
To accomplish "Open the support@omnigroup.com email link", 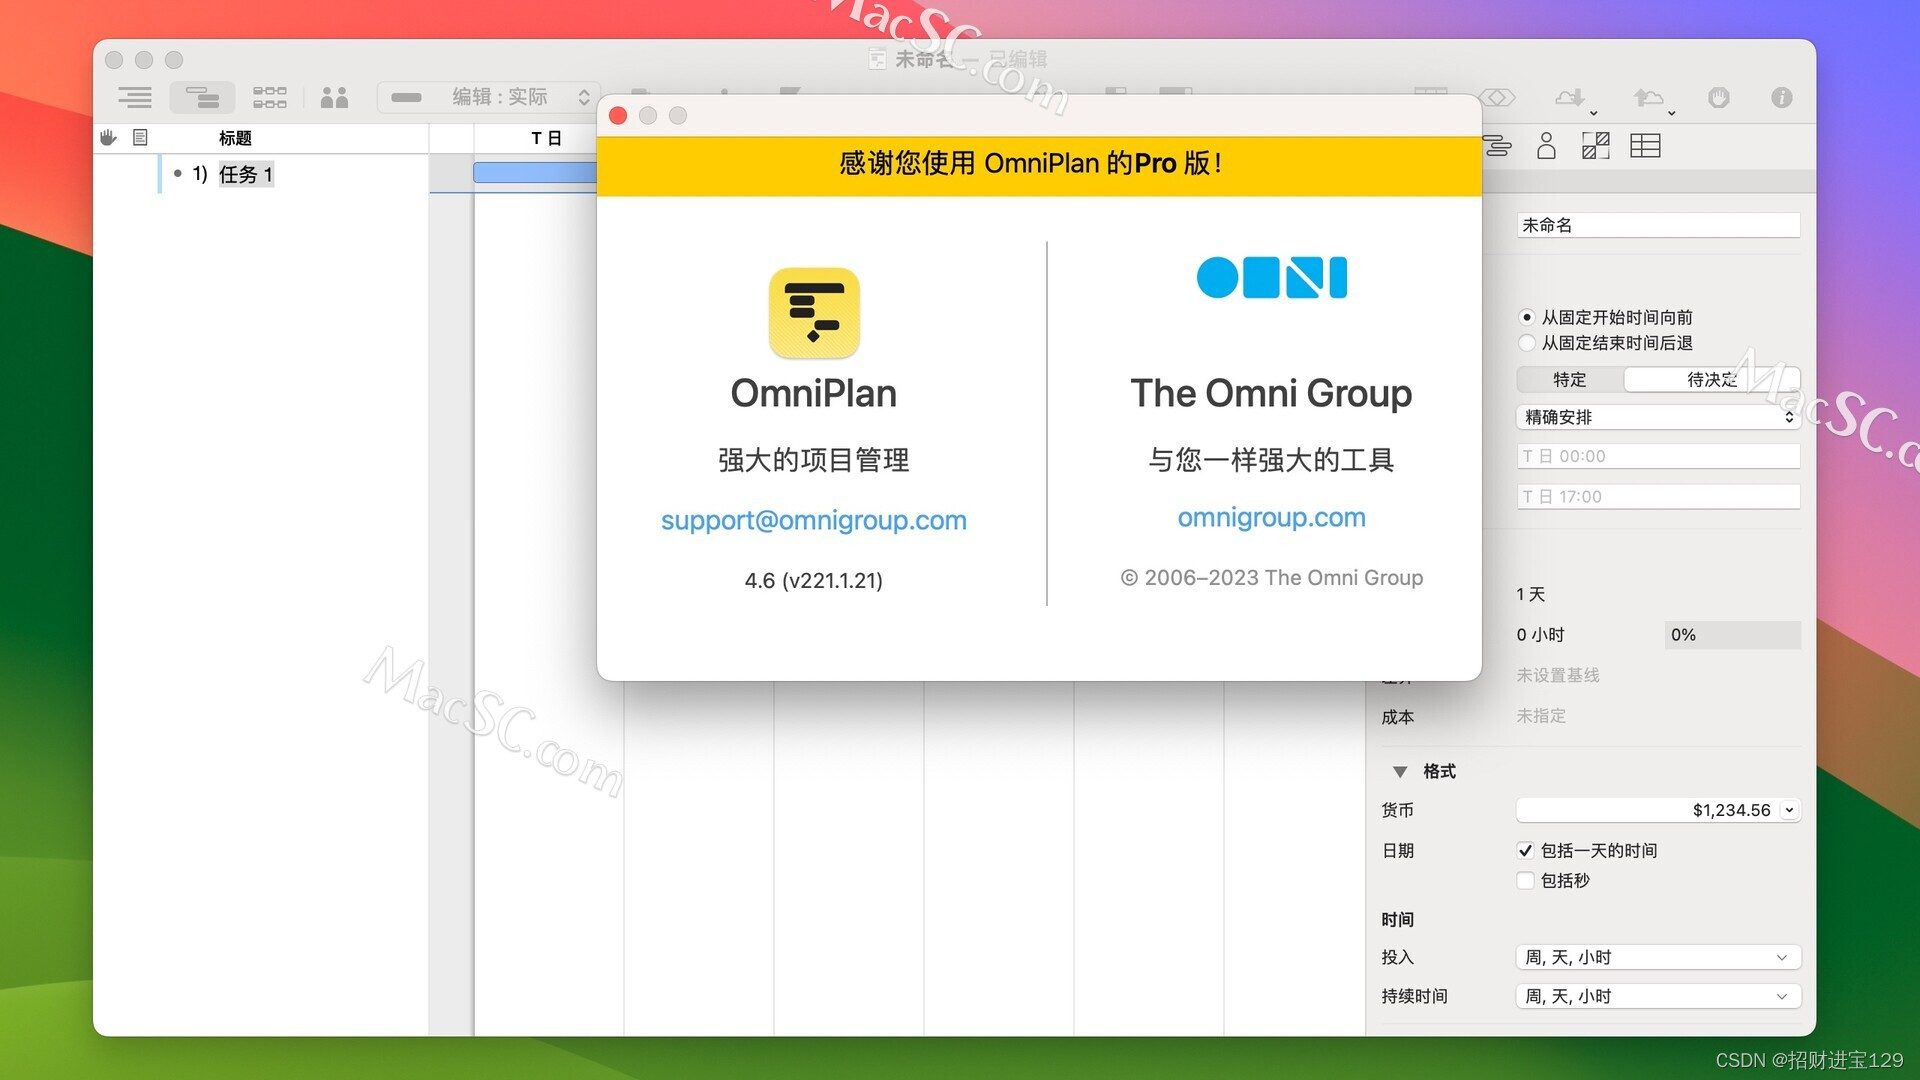I will (813, 520).
